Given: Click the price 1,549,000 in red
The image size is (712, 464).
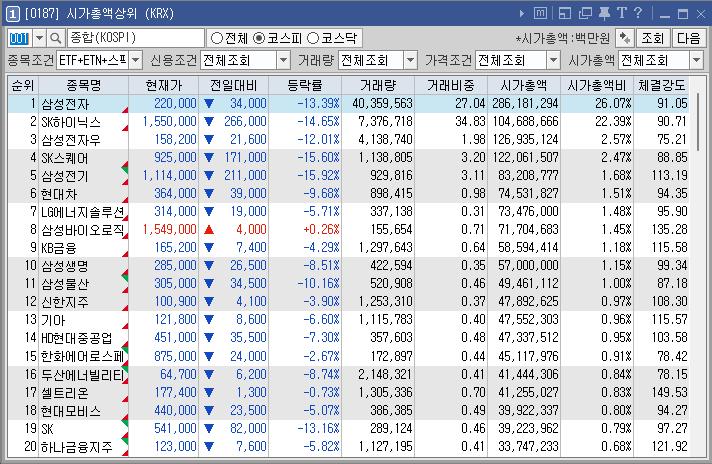Looking at the screenshot, I should point(169,229).
